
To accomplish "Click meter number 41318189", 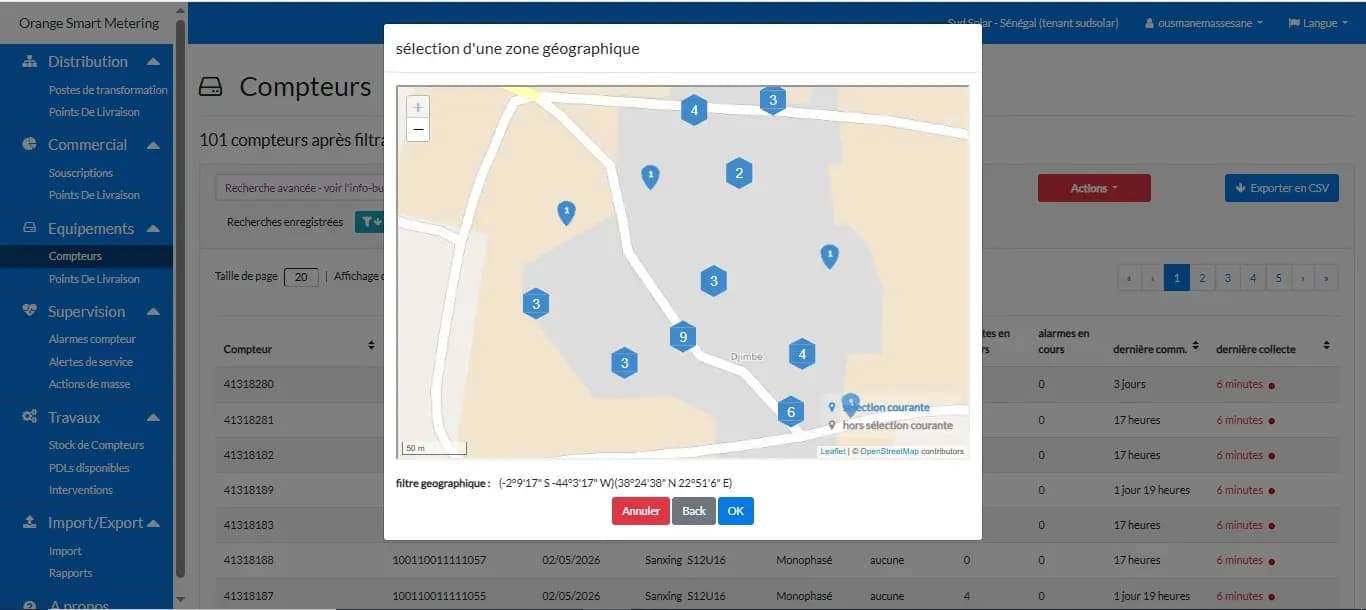I will pos(248,490).
